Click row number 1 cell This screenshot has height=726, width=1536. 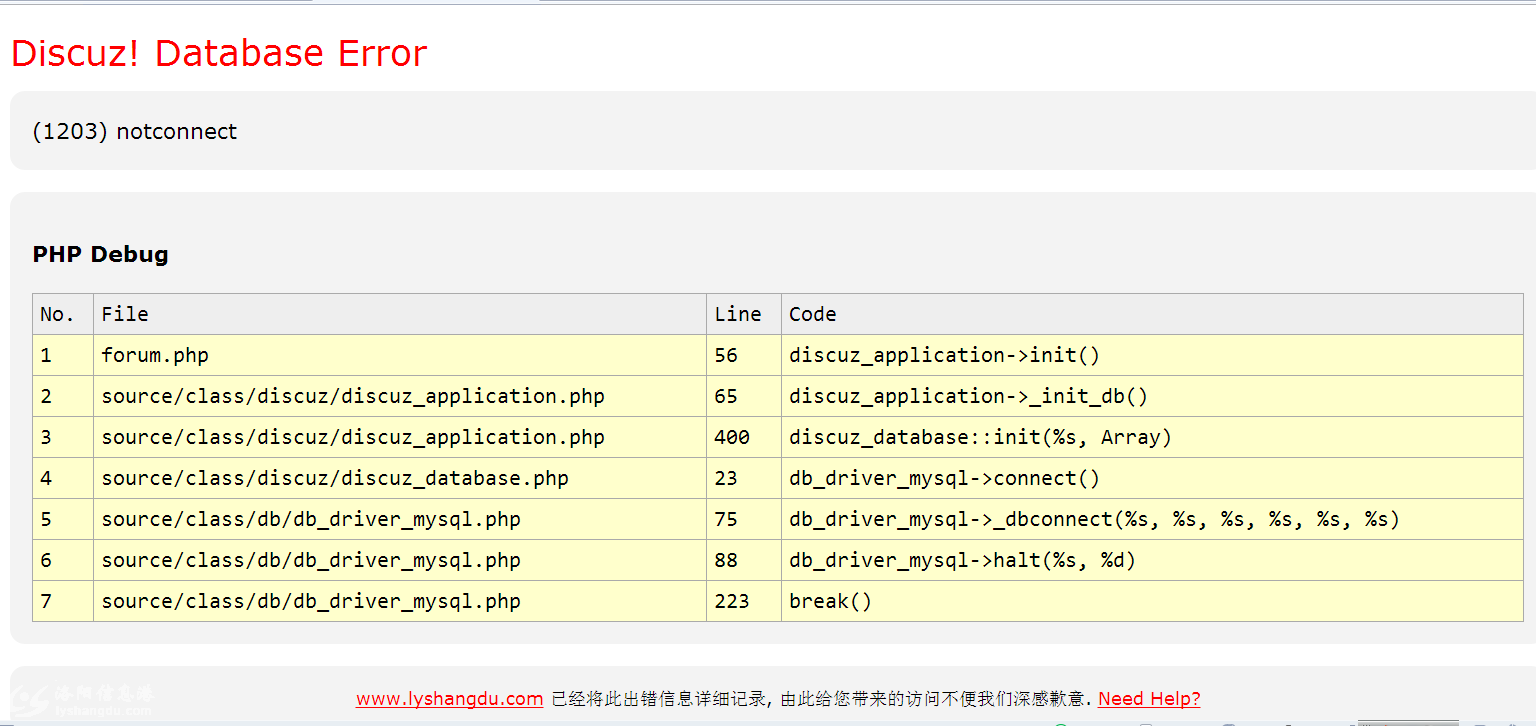click(63, 355)
